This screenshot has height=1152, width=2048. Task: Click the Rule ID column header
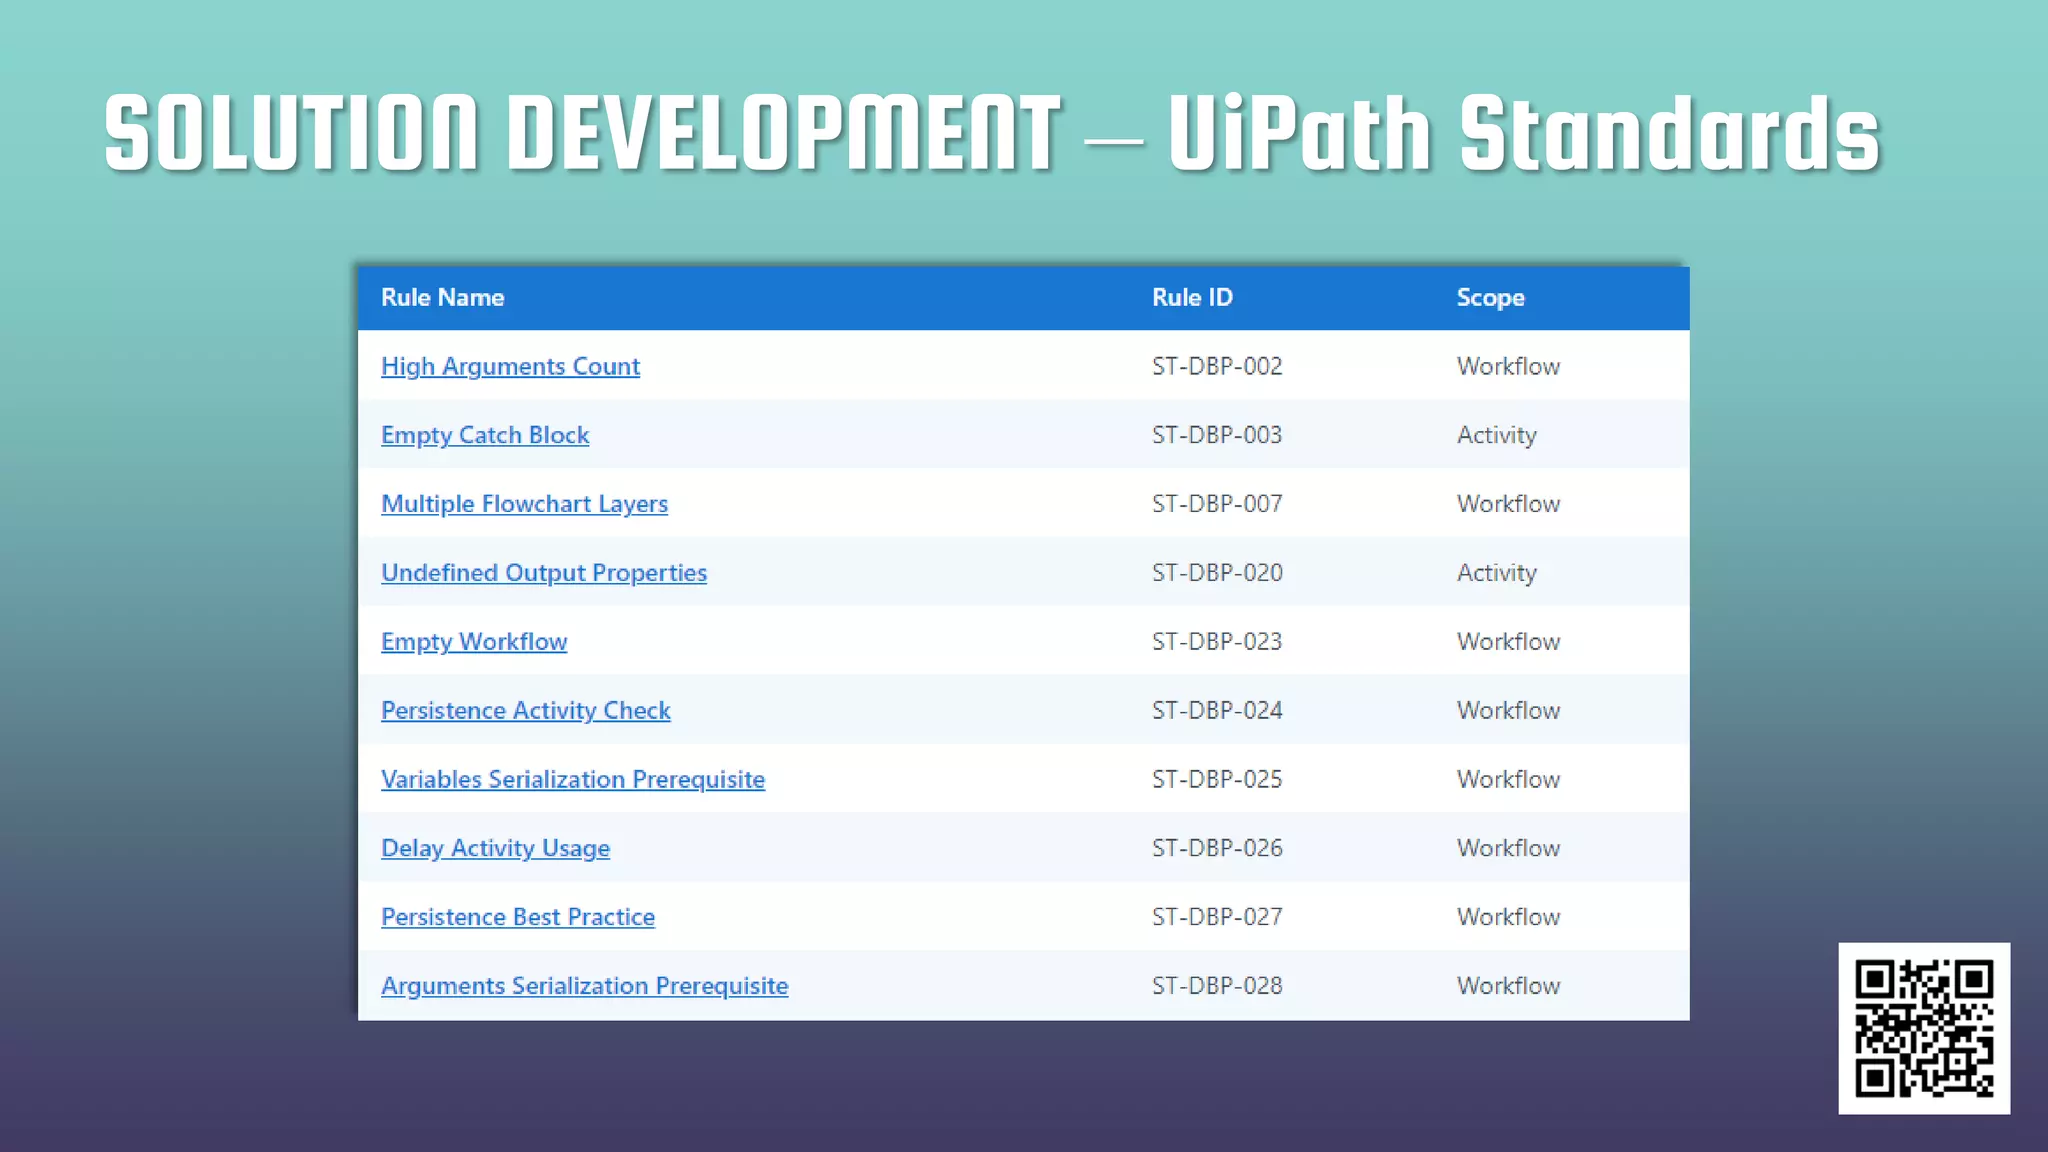(x=1192, y=298)
